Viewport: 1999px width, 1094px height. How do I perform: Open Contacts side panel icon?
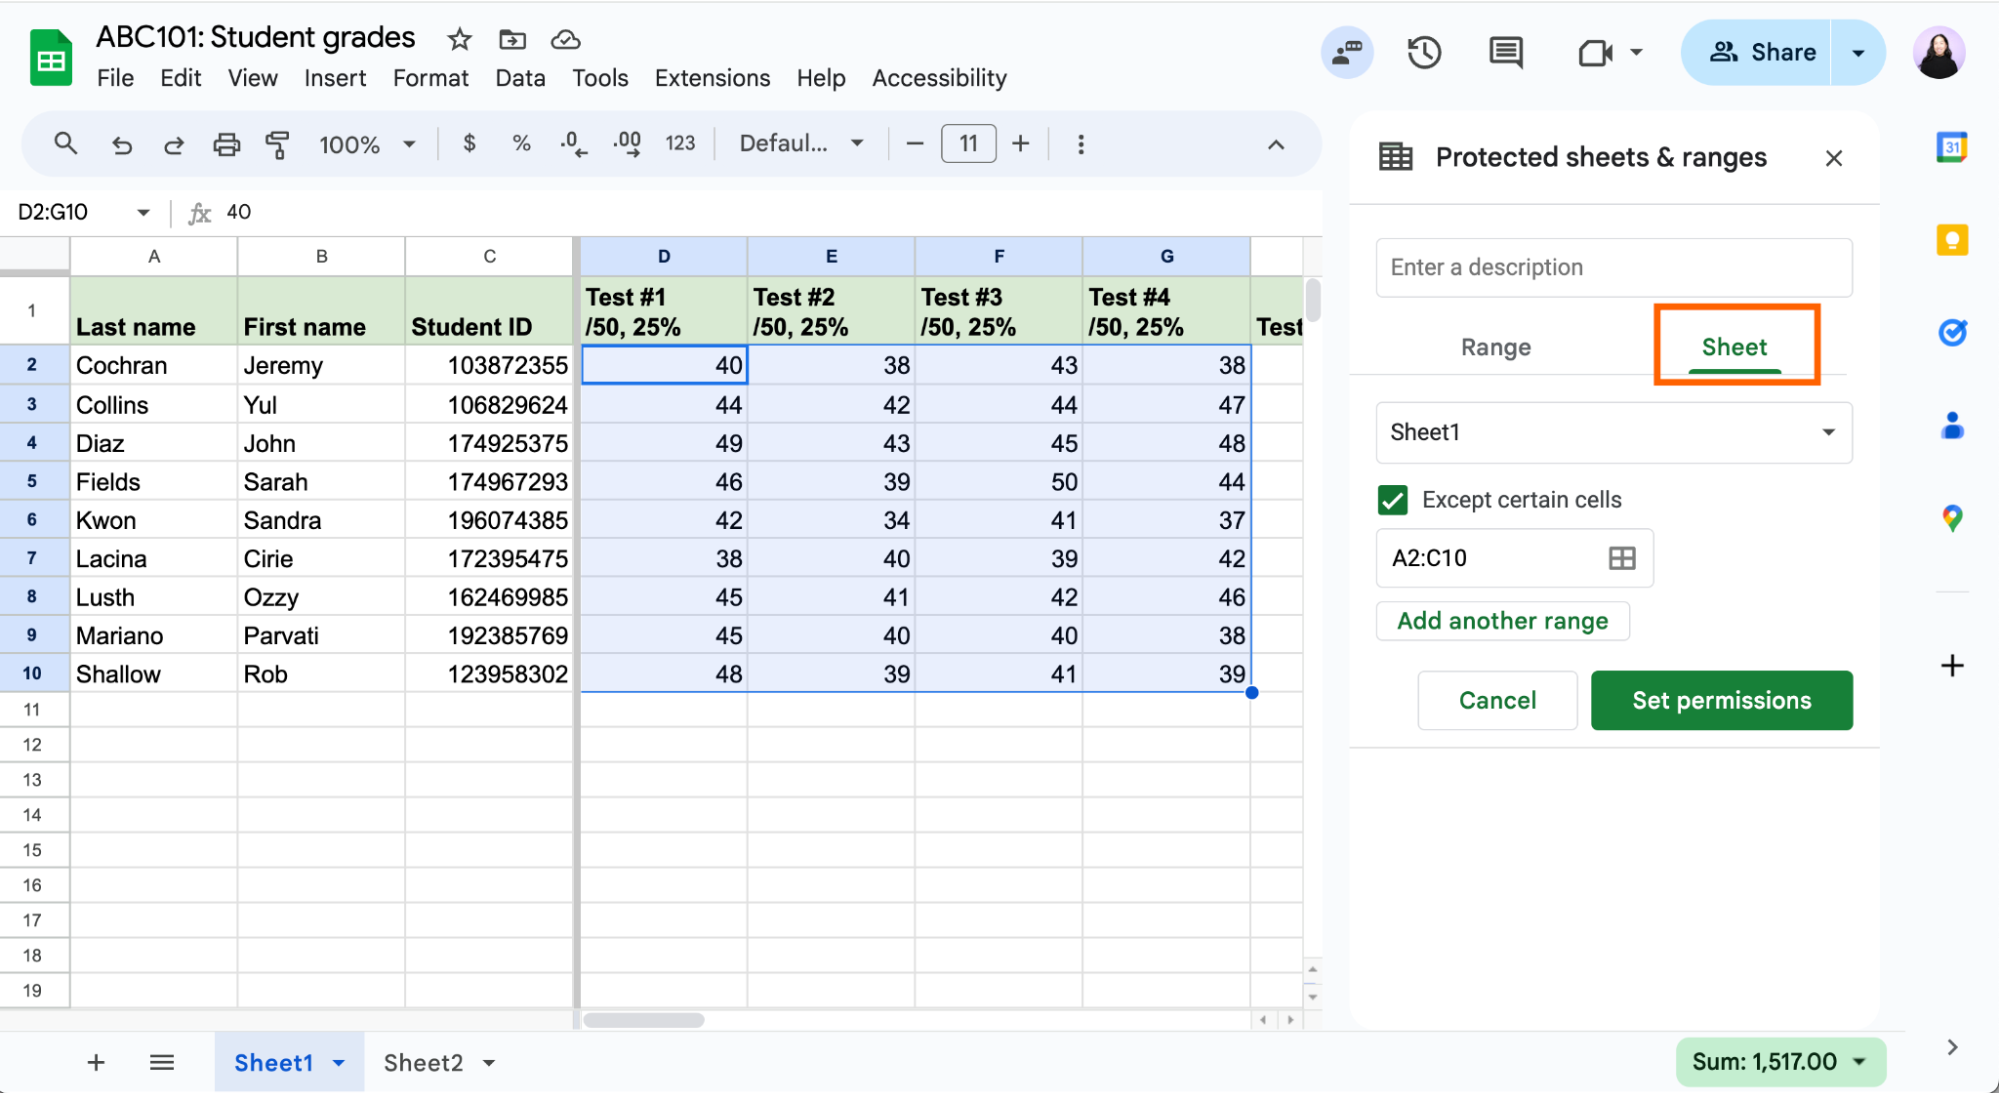pyautogui.click(x=1952, y=425)
